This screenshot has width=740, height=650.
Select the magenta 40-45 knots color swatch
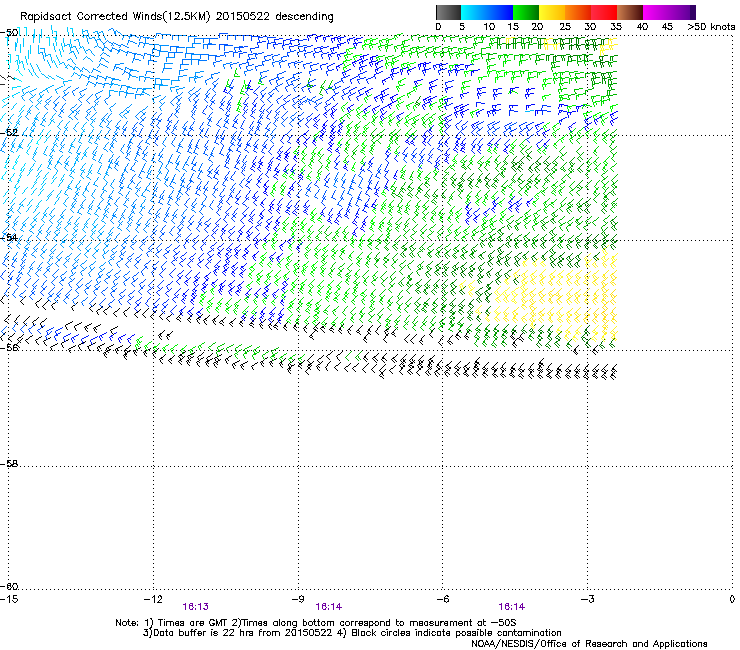(x=656, y=12)
